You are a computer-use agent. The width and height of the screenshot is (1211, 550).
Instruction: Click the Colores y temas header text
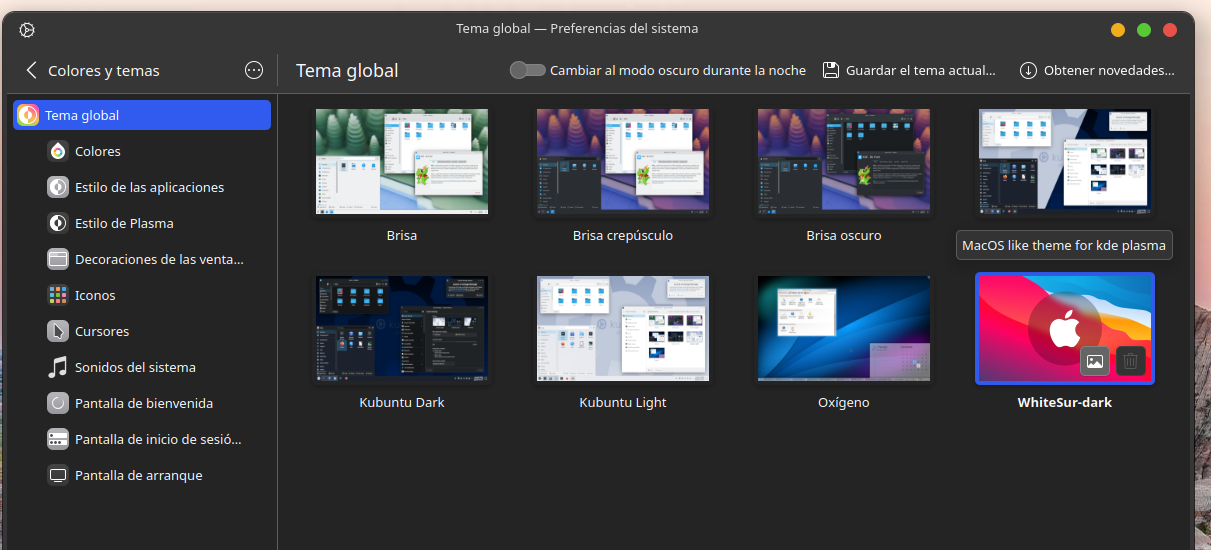(x=104, y=70)
